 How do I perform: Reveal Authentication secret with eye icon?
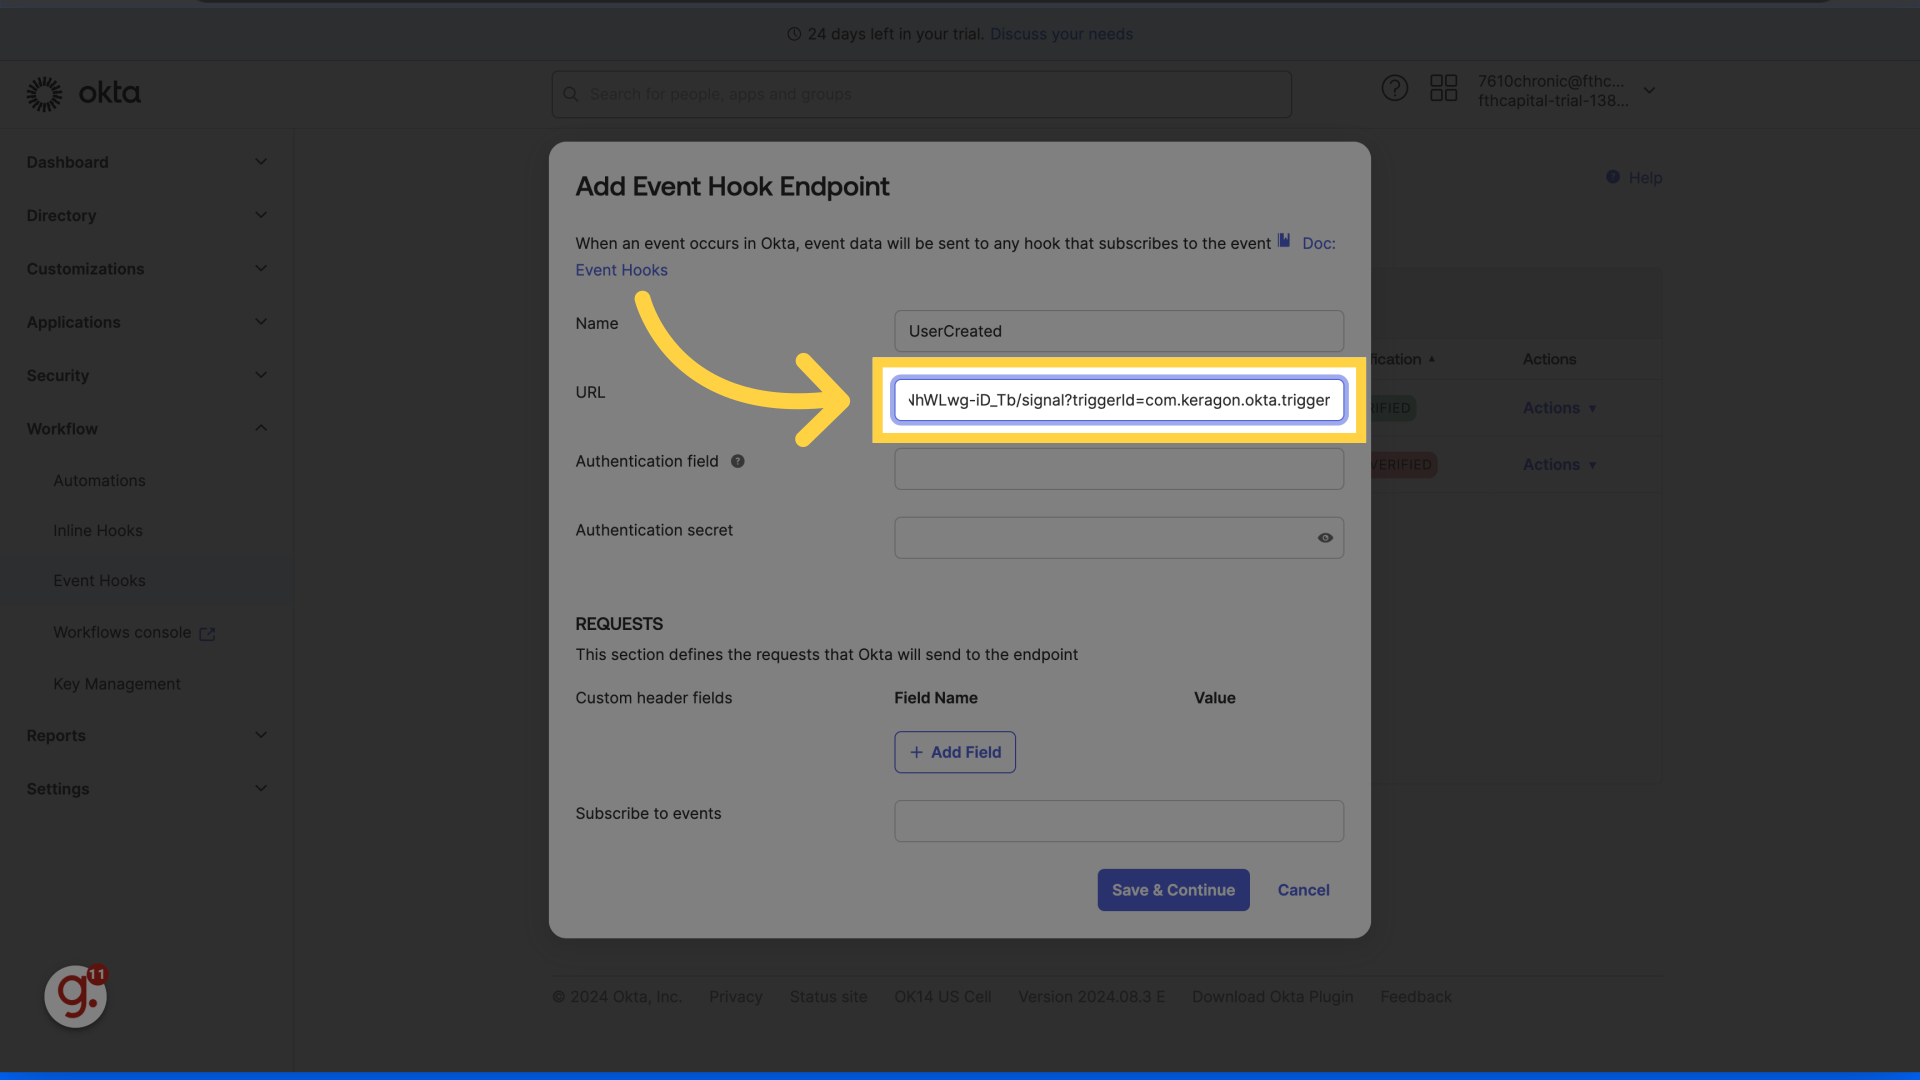(1325, 538)
